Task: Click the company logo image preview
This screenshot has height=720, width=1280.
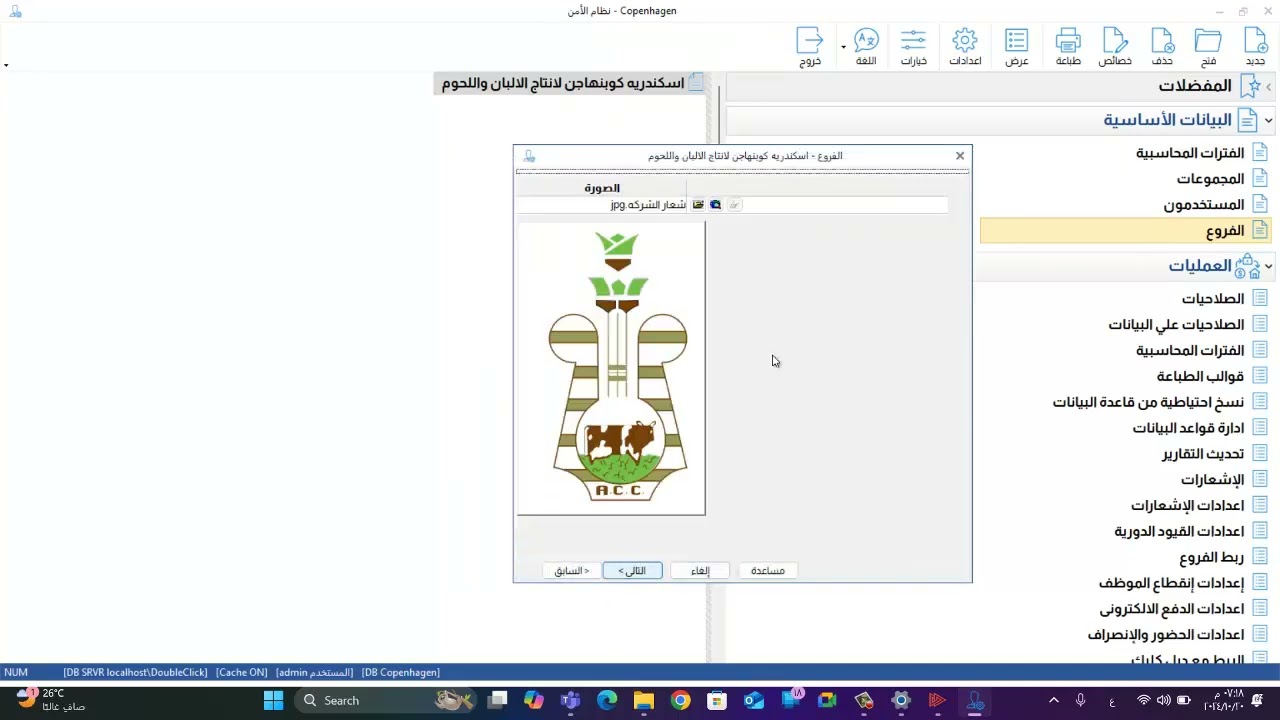Action: pos(611,368)
